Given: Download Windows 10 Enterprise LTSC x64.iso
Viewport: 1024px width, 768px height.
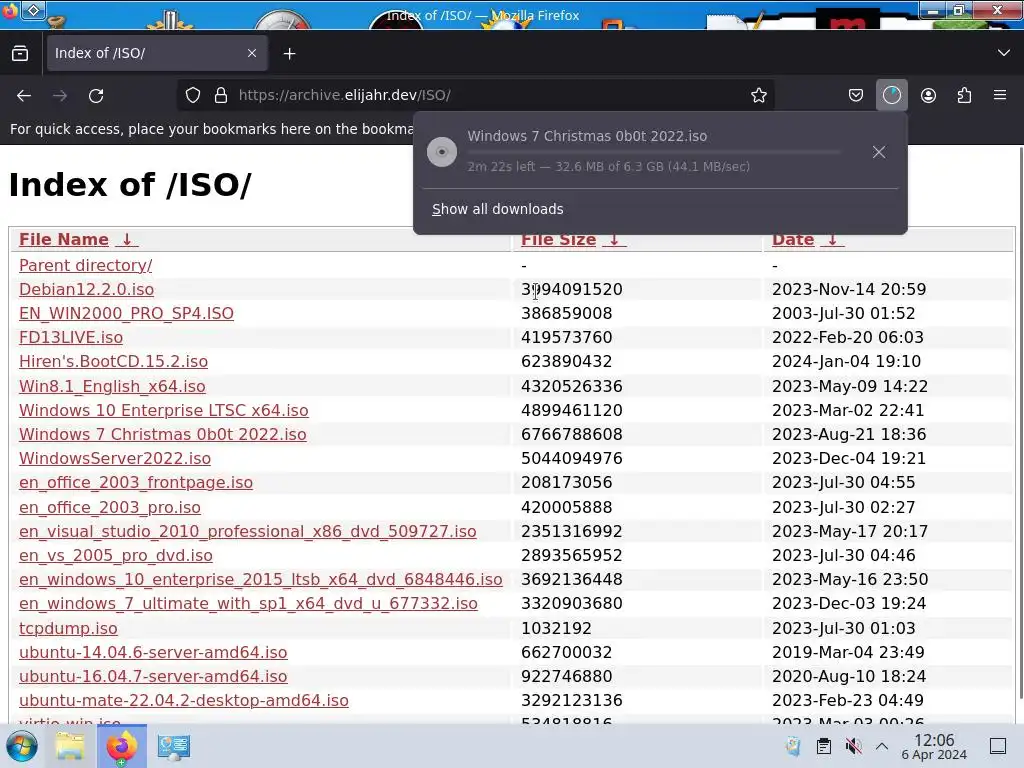Looking at the screenshot, I should 163,411.
